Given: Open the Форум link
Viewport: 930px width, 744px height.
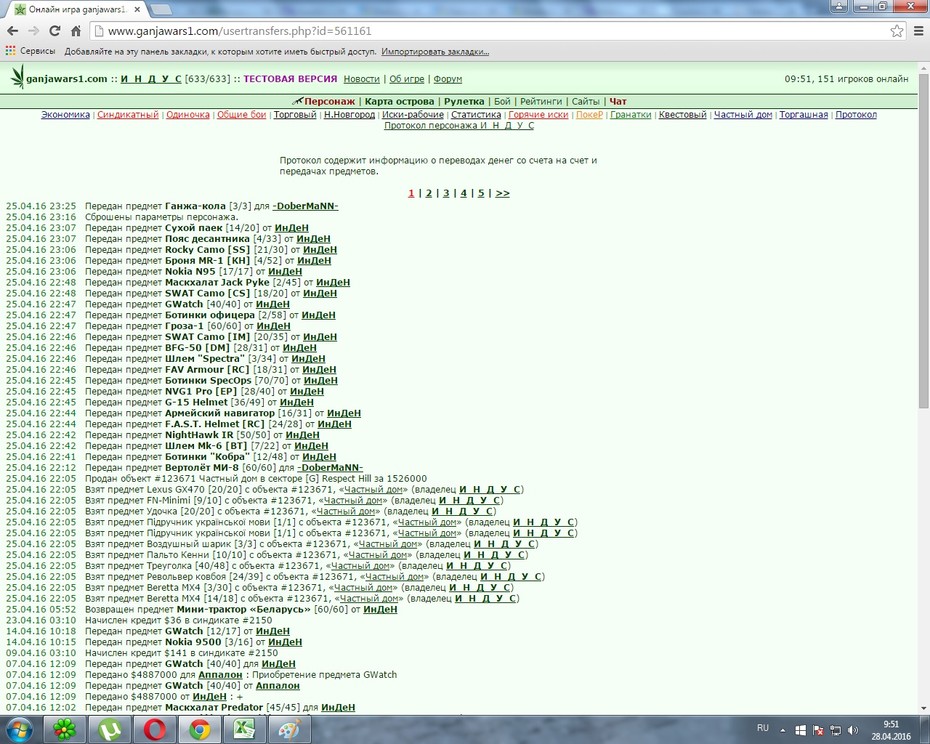Looking at the screenshot, I should click(x=447, y=79).
